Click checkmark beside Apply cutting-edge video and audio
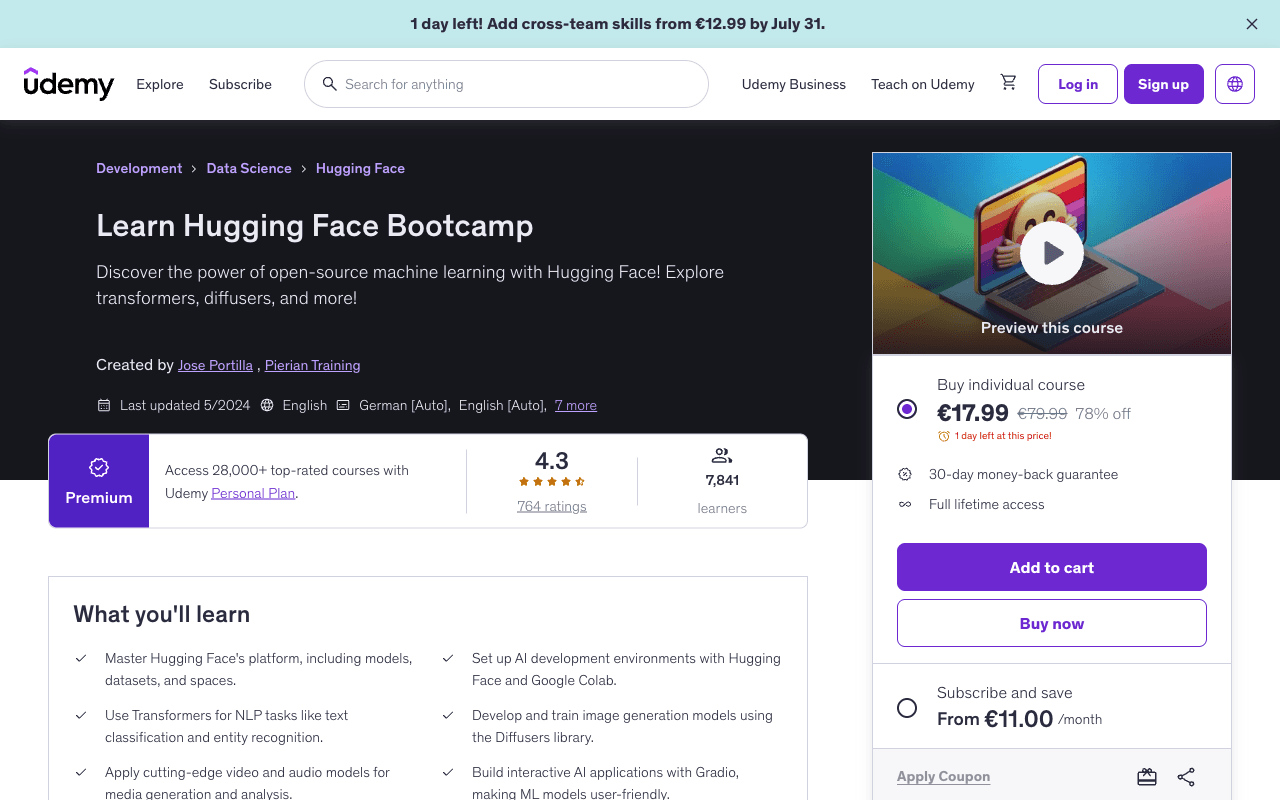This screenshot has height=800, width=1280. [x=80, y=772]
